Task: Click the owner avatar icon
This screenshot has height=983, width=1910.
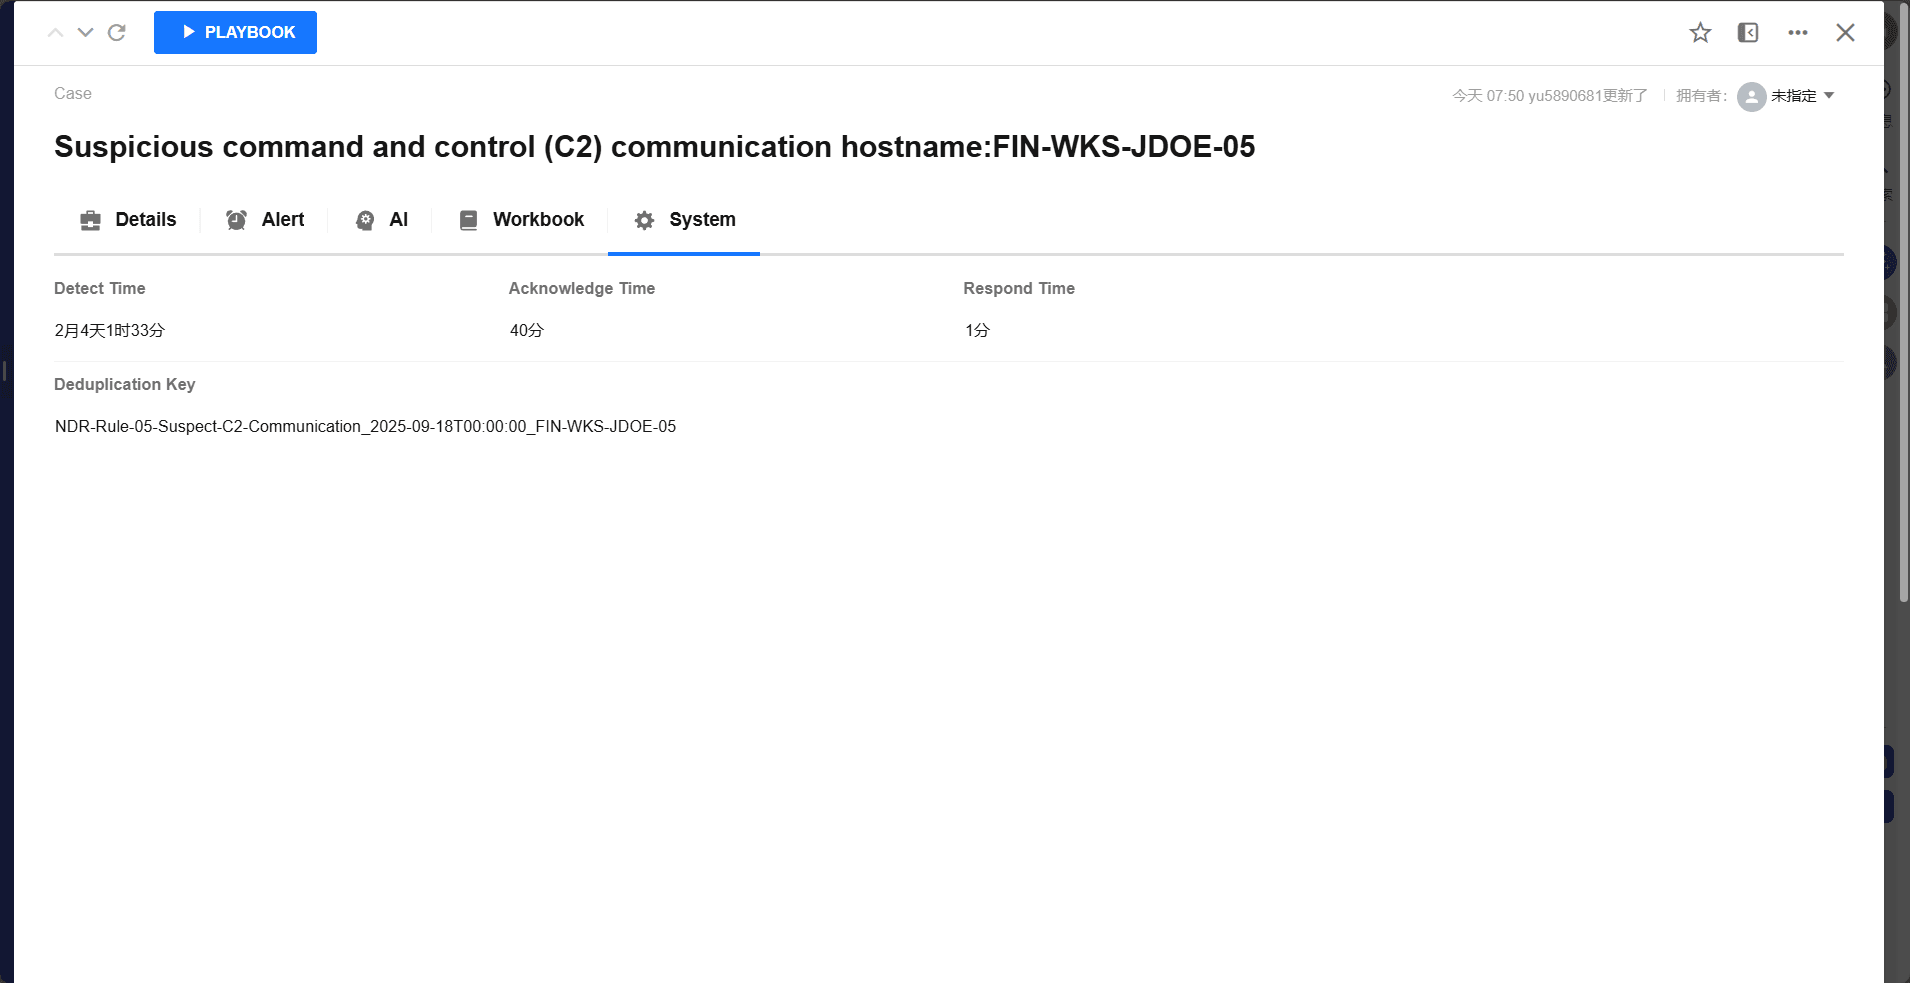Action: (x=1751, y=96)
